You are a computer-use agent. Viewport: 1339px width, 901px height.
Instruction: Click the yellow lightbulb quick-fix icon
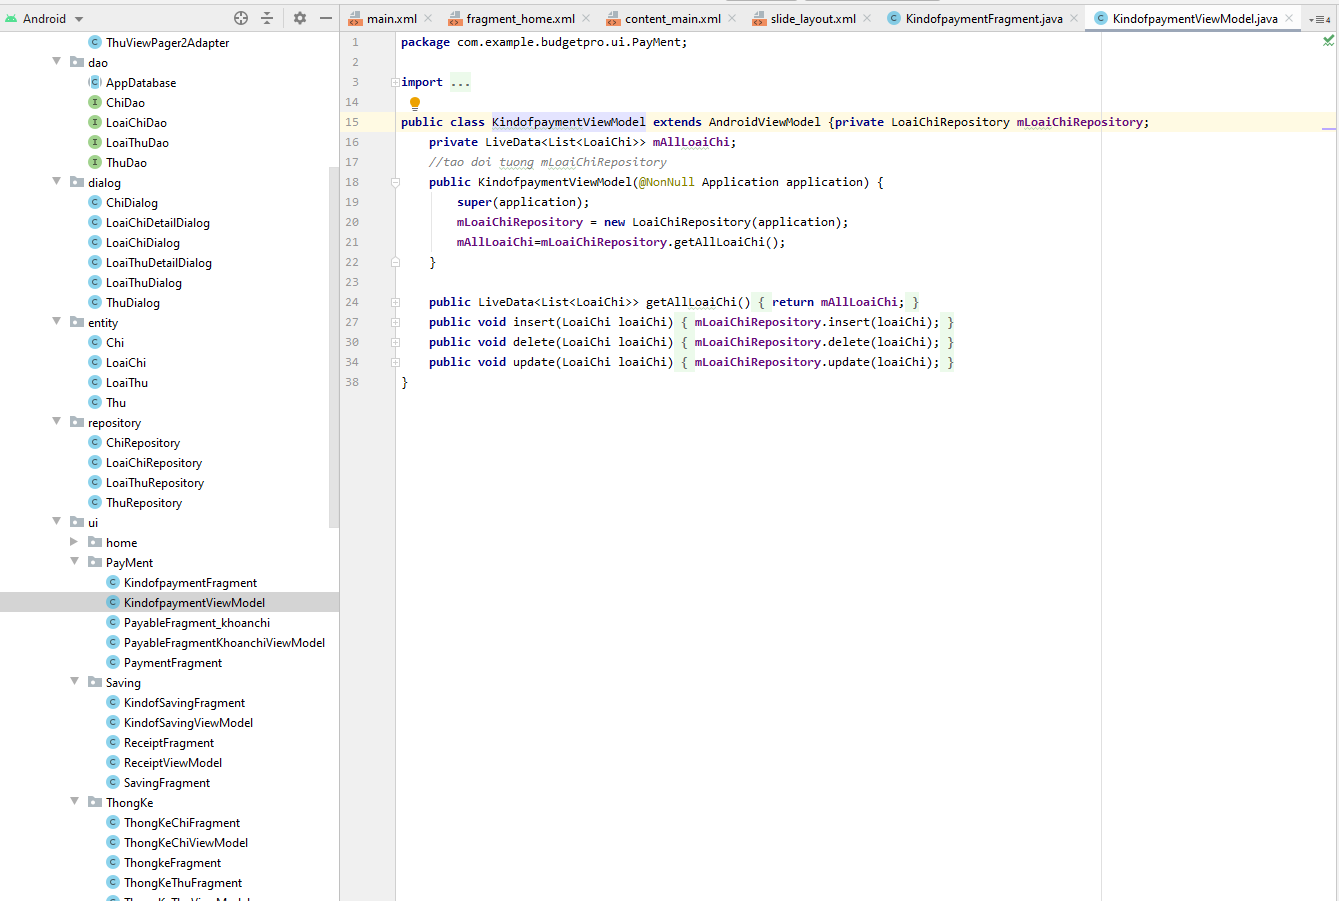tap(415, 103)
